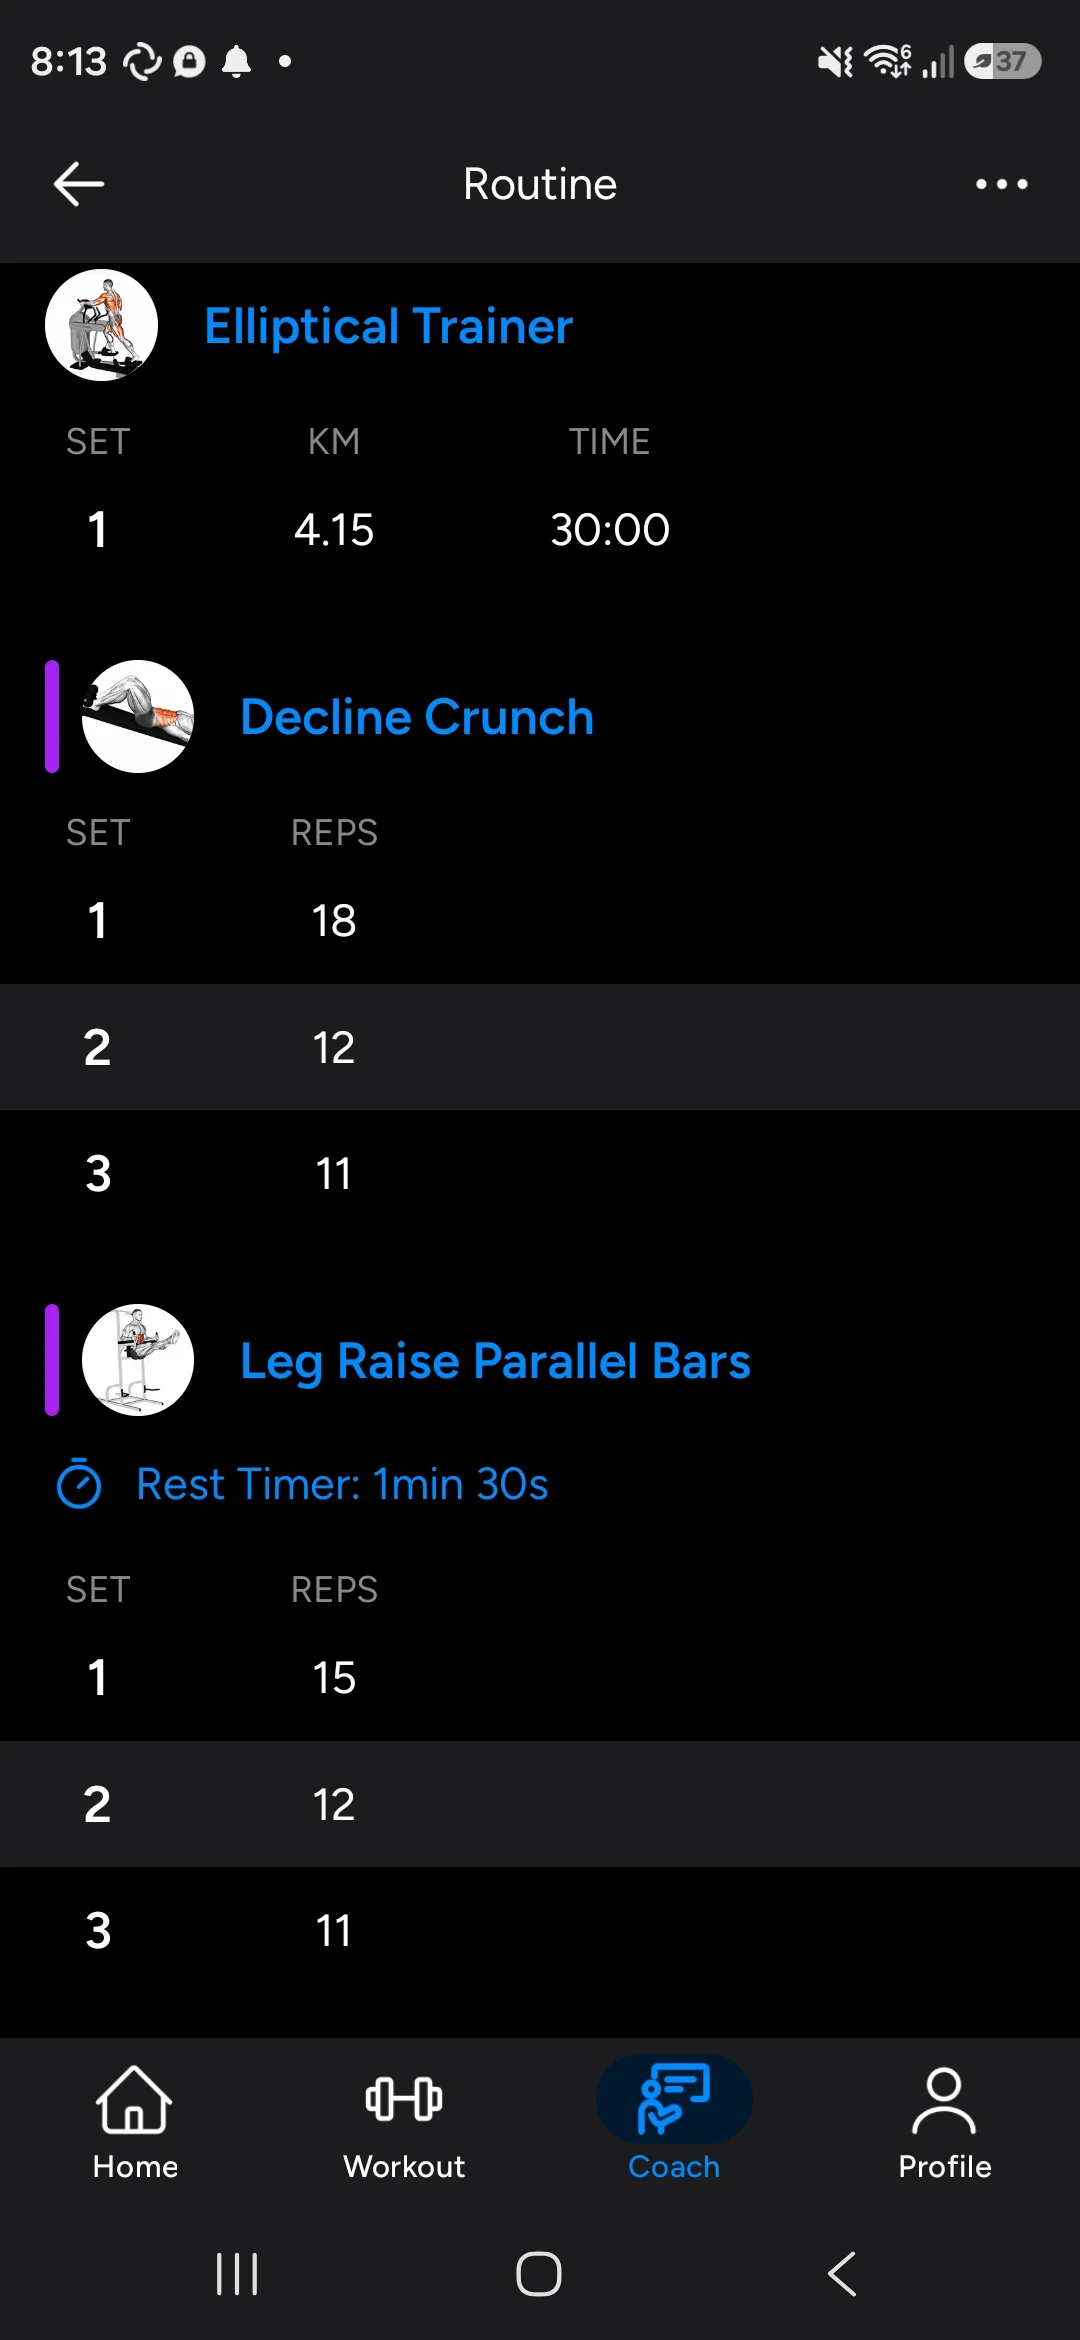The height and width of the screenshot is (2340, 1080).
Task: Open Leg Raise Parallel Bars exercise details
Action: tap(495, 1361)
